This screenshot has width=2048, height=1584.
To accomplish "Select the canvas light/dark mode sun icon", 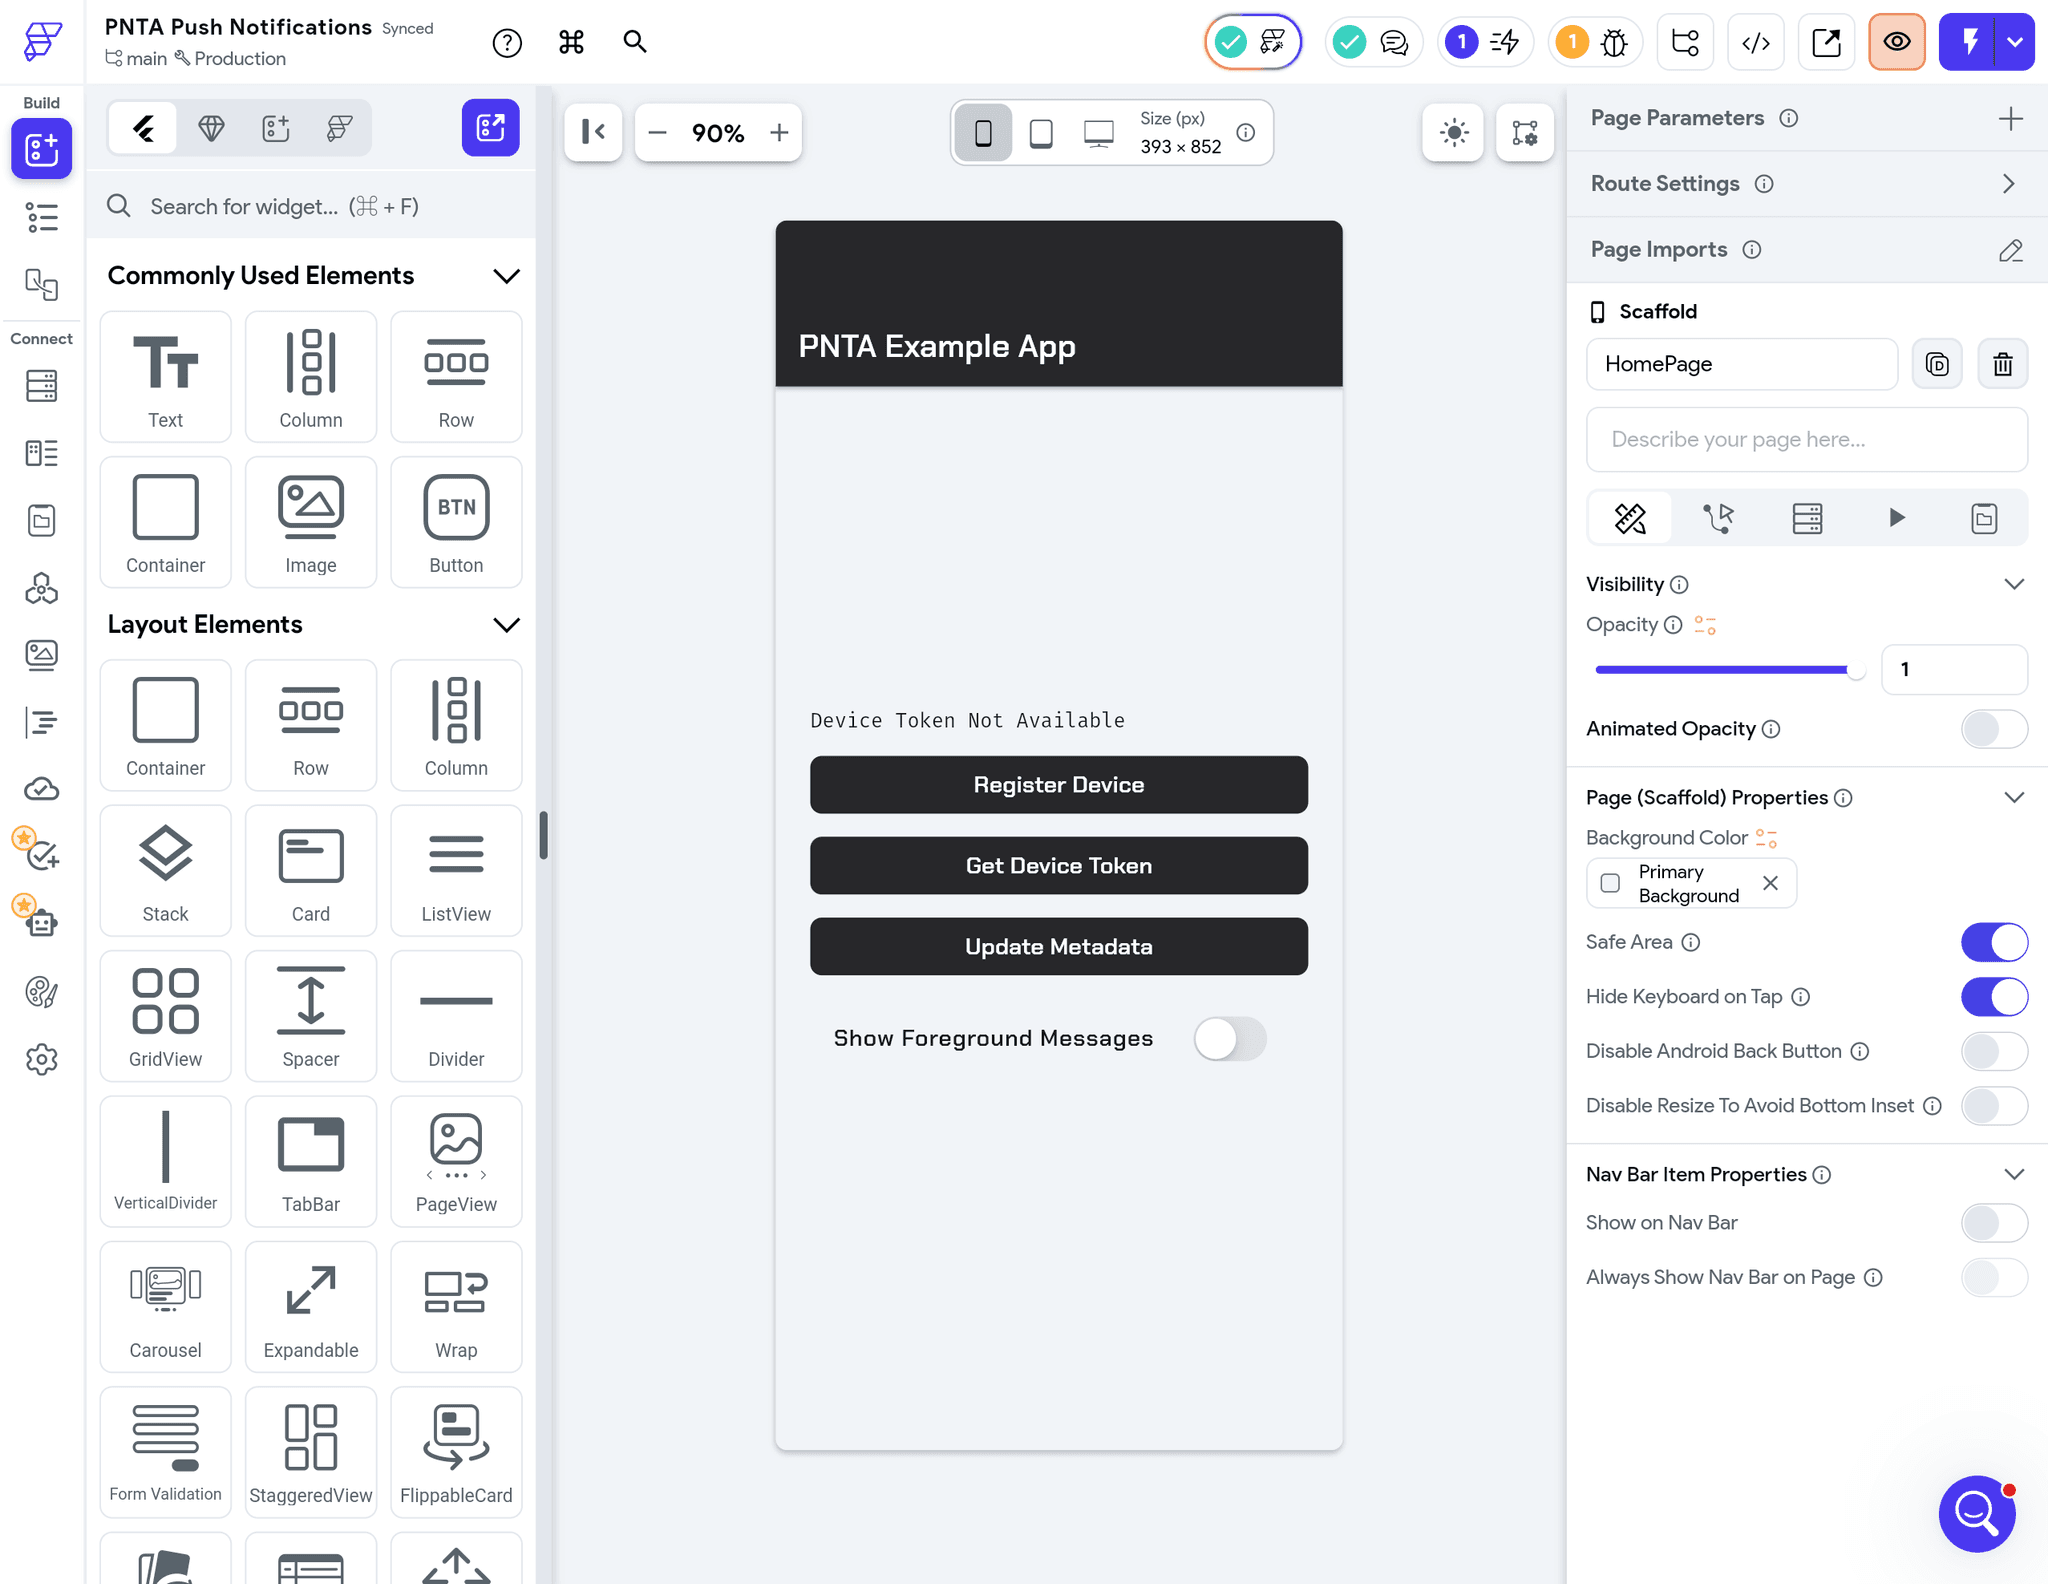I will coord(1453,132).
